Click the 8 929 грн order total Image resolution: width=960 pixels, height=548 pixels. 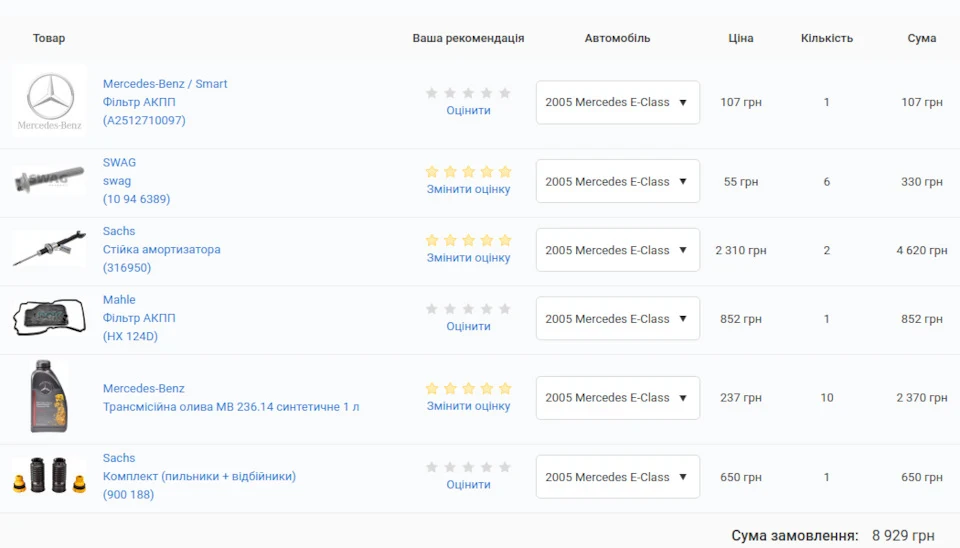click(x=903, y=535)
